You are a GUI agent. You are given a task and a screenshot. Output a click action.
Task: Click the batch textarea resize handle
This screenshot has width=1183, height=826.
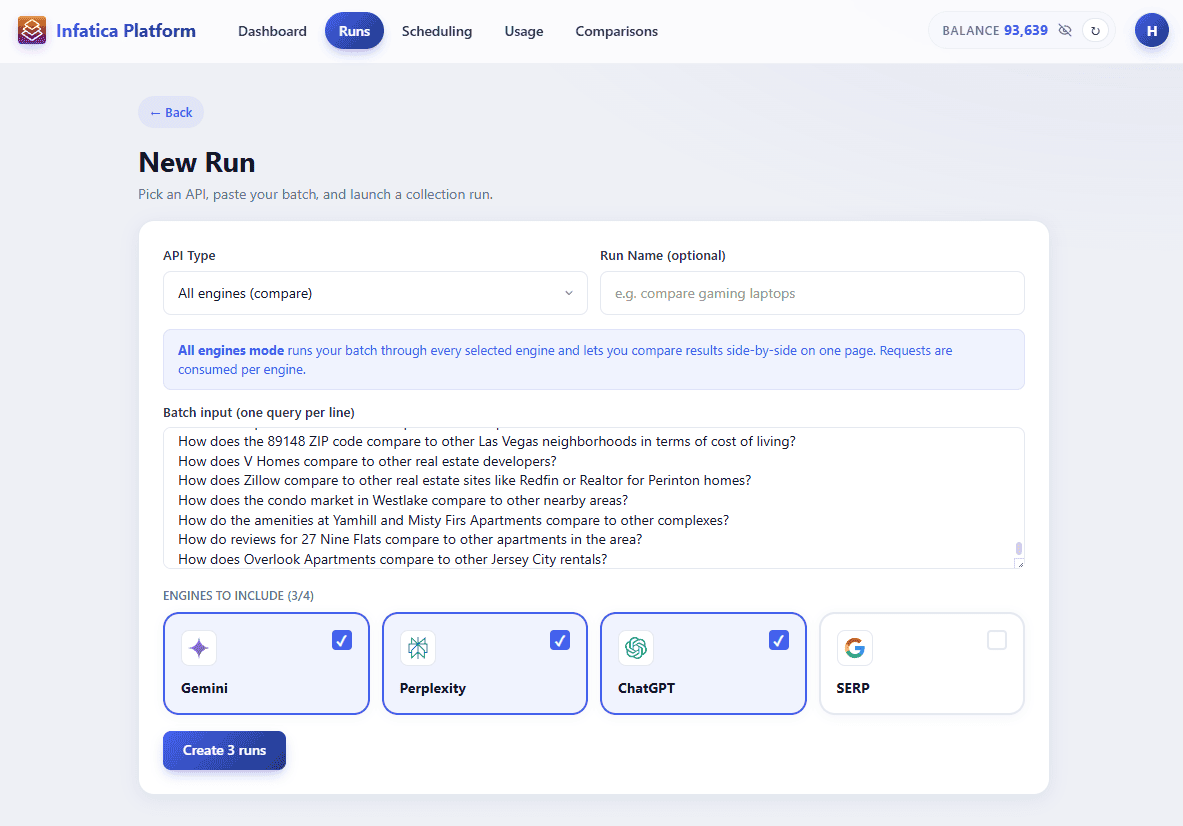click(x=1019, y=563)
